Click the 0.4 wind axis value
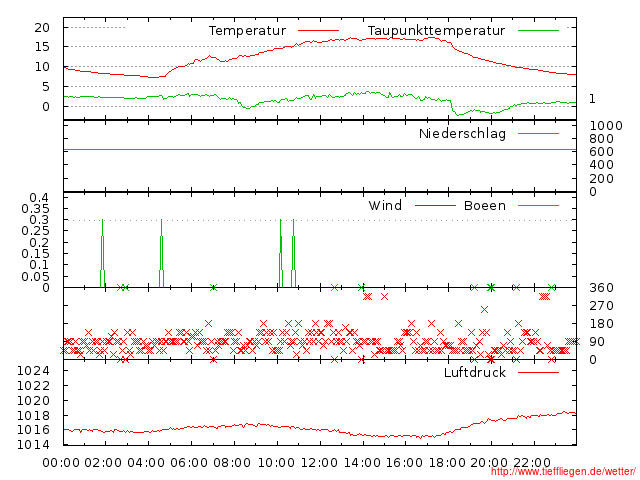 (39, 198)
